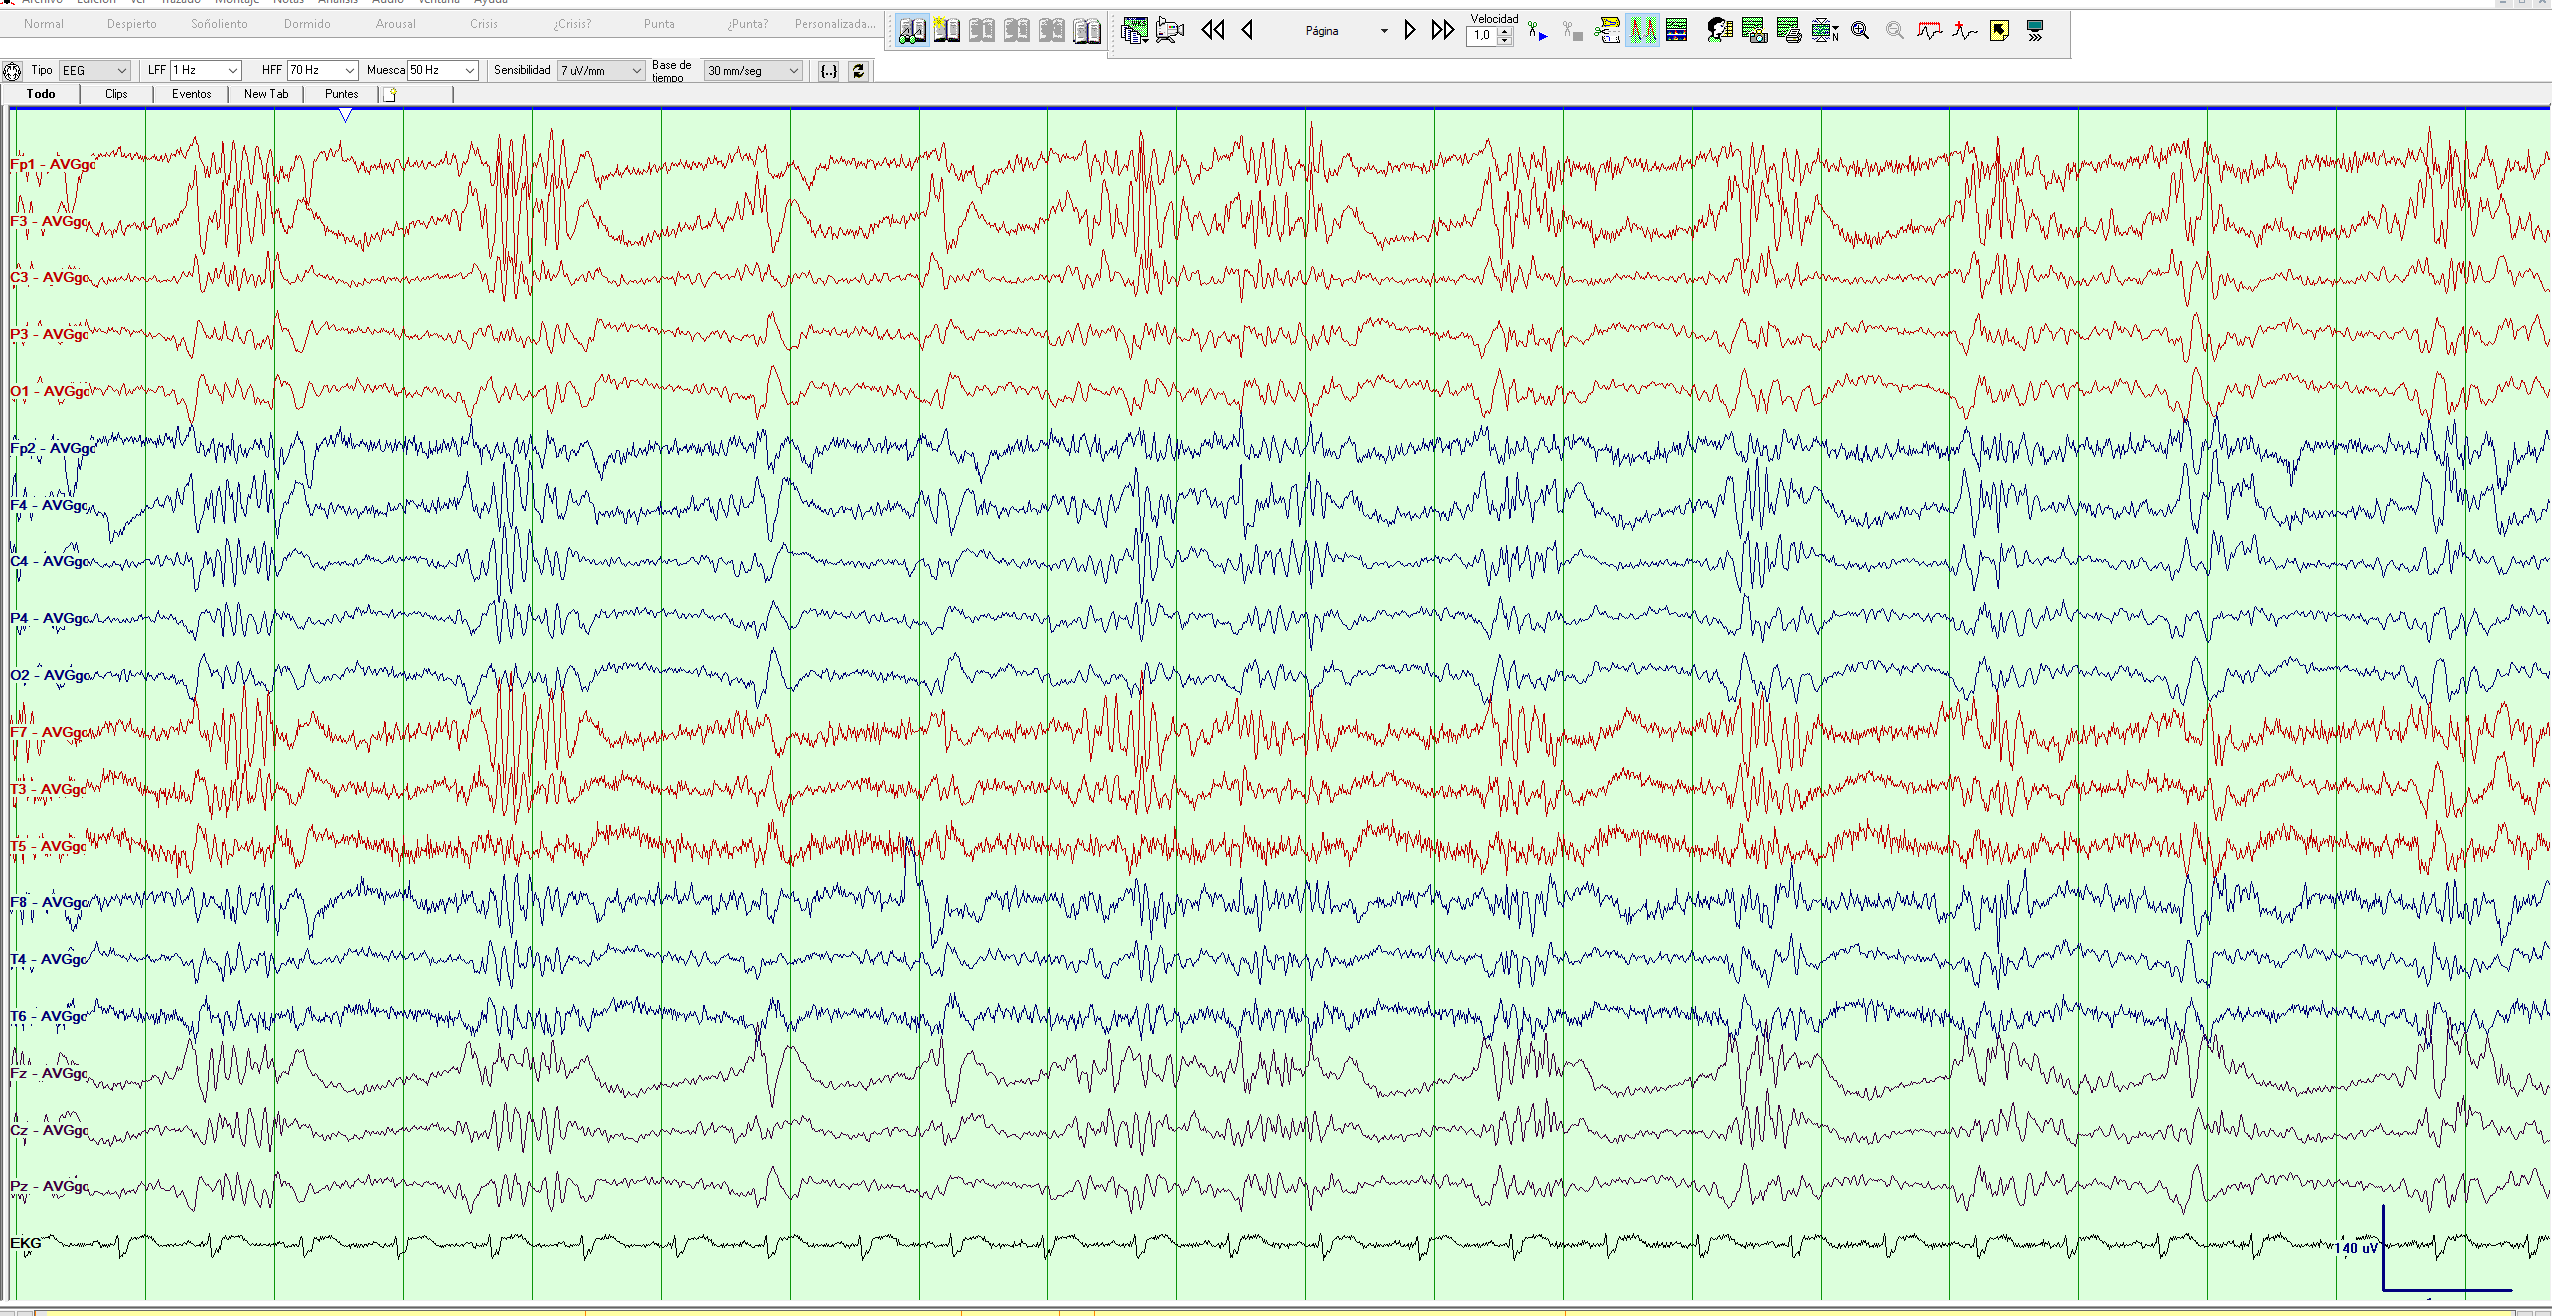This screenshot has width=2552, height=1316.
Task: Open the Base de tiempo 30 mm/seg dropdown
Action: (x=753, y=70)
